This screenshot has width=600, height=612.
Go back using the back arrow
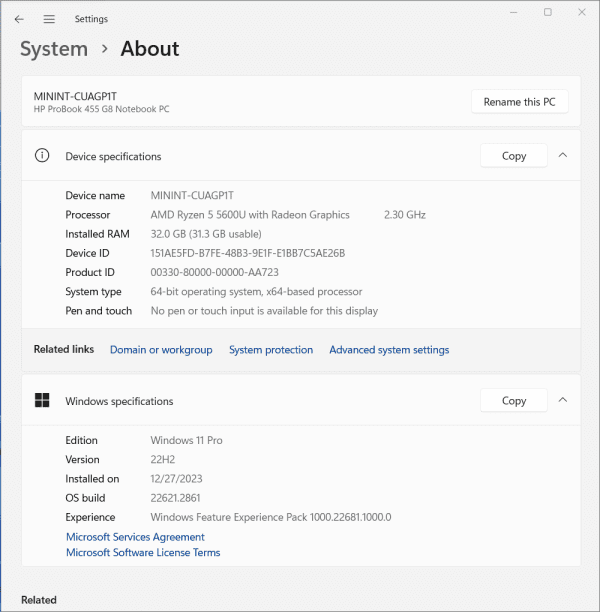pos(19,19)
